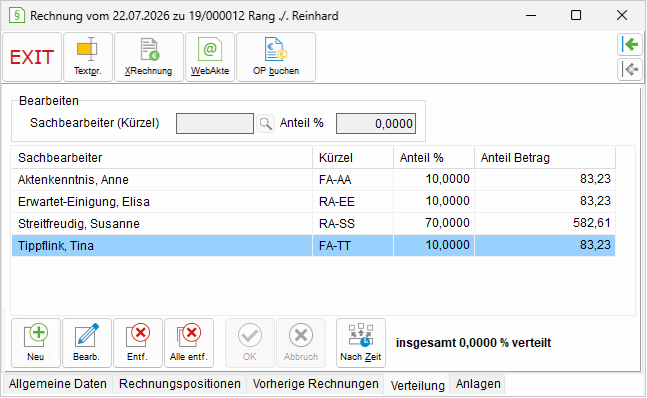Open the Rechnungspositionen tab
Screen dimensions: 647x398
(179, 384)
